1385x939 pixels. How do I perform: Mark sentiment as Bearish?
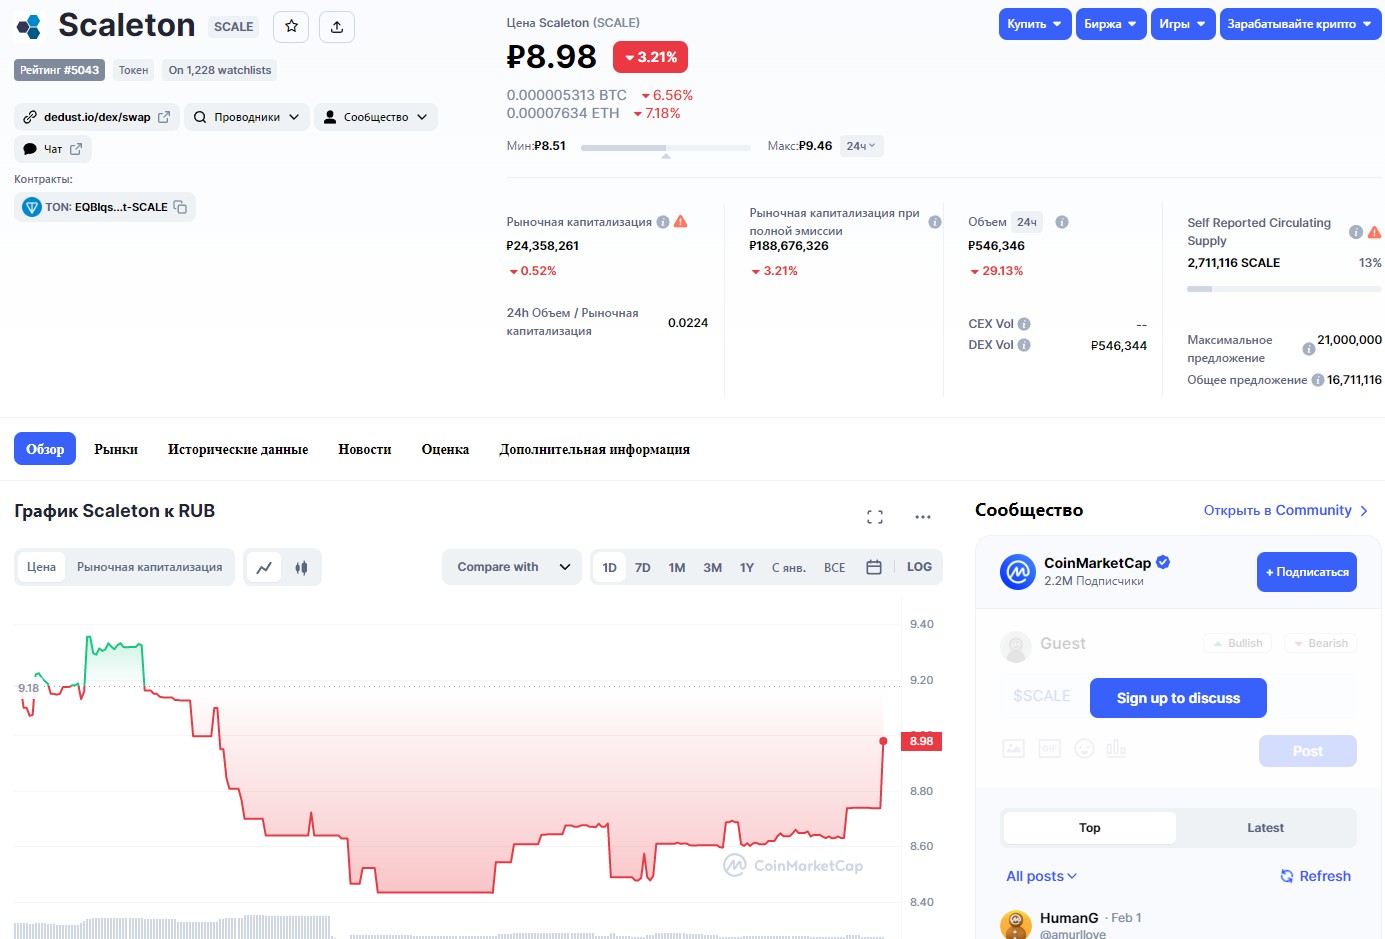click(x=1320, y=643)
